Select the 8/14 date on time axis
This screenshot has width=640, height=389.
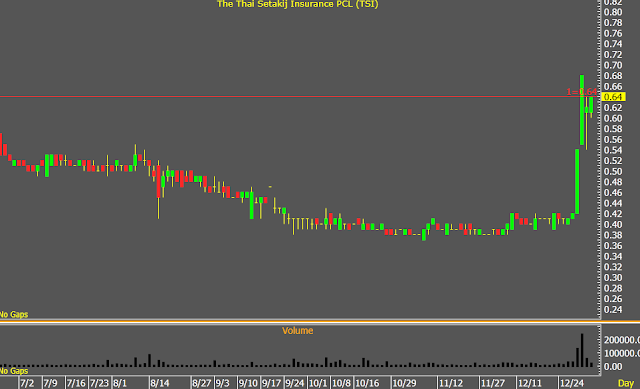[160, 384]
